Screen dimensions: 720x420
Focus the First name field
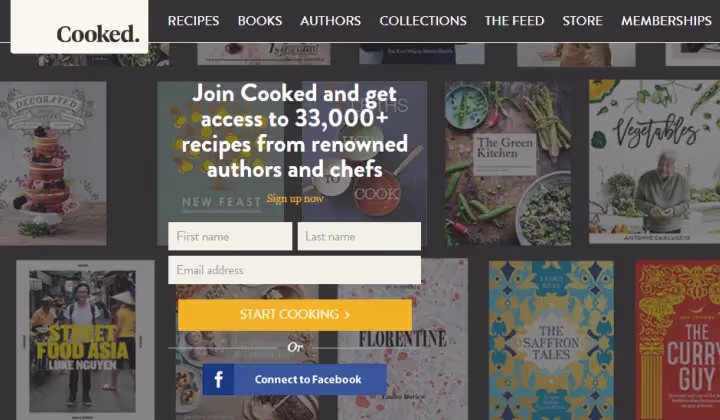tap(230, 236)
